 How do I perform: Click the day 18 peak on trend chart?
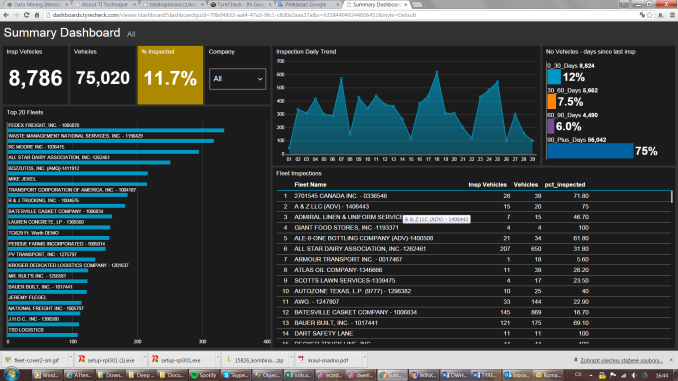(437, 72)
